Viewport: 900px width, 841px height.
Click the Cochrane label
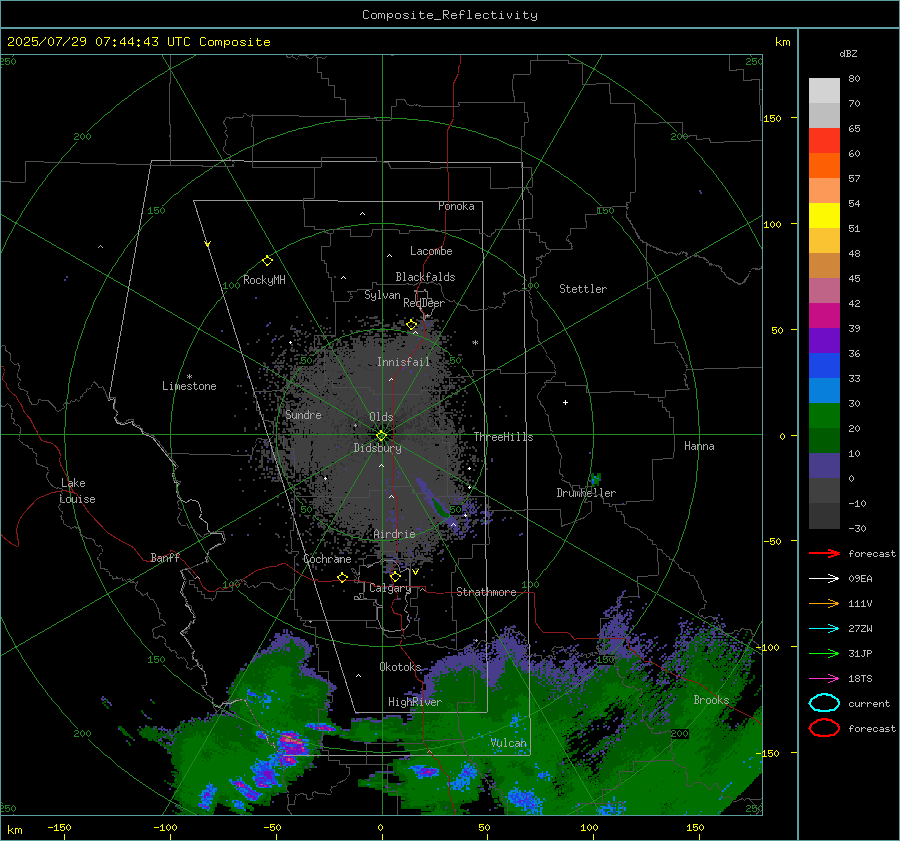(x=327, y=559)
